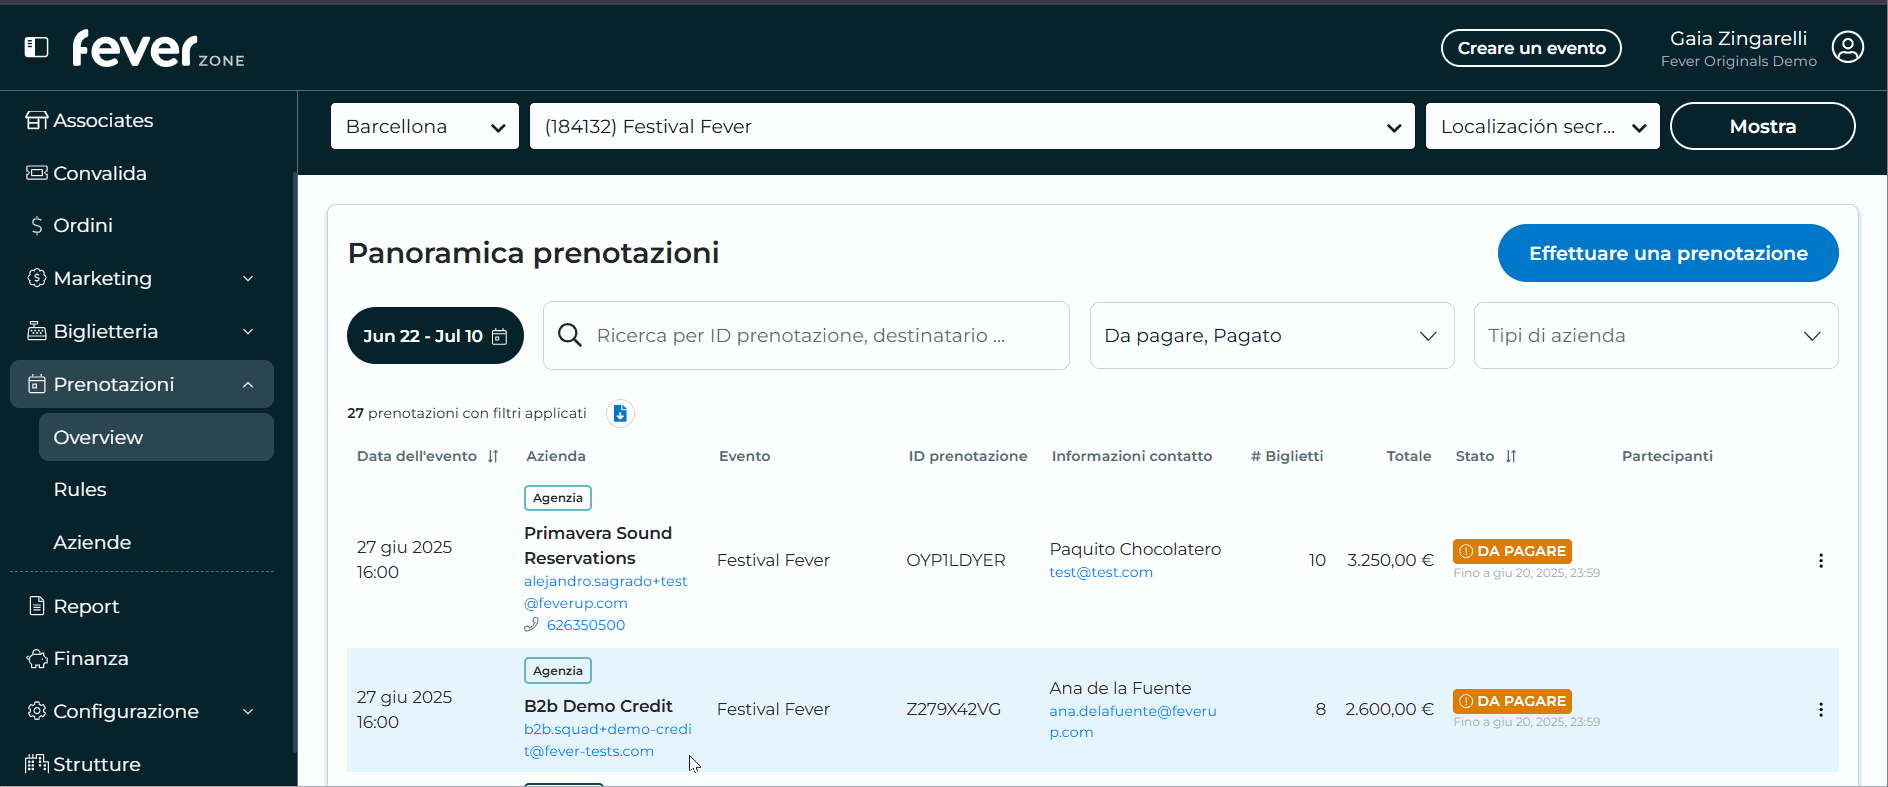1888x787 pixels.
Task: Click the Marketing badge icon
Action: pyautogui.click(x=37, y=278)
